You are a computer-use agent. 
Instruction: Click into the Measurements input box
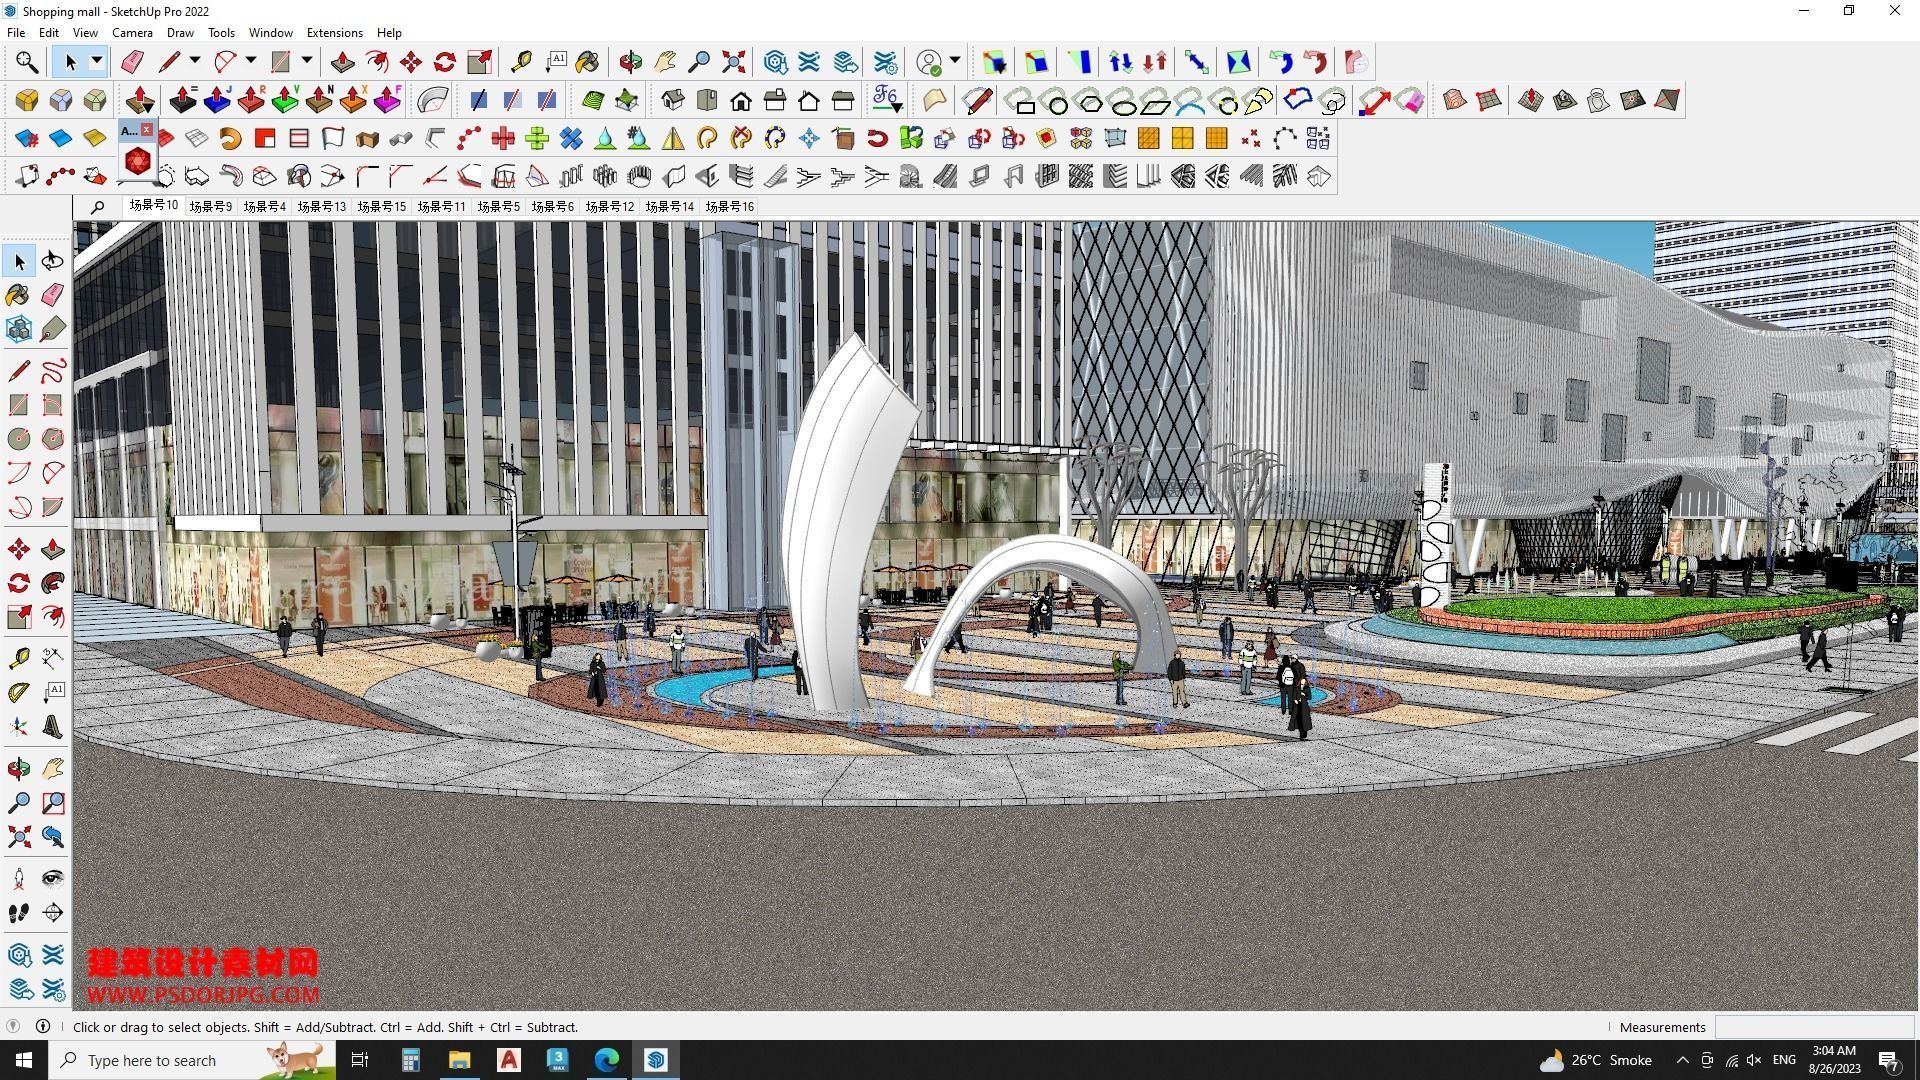(1814, 1027)
